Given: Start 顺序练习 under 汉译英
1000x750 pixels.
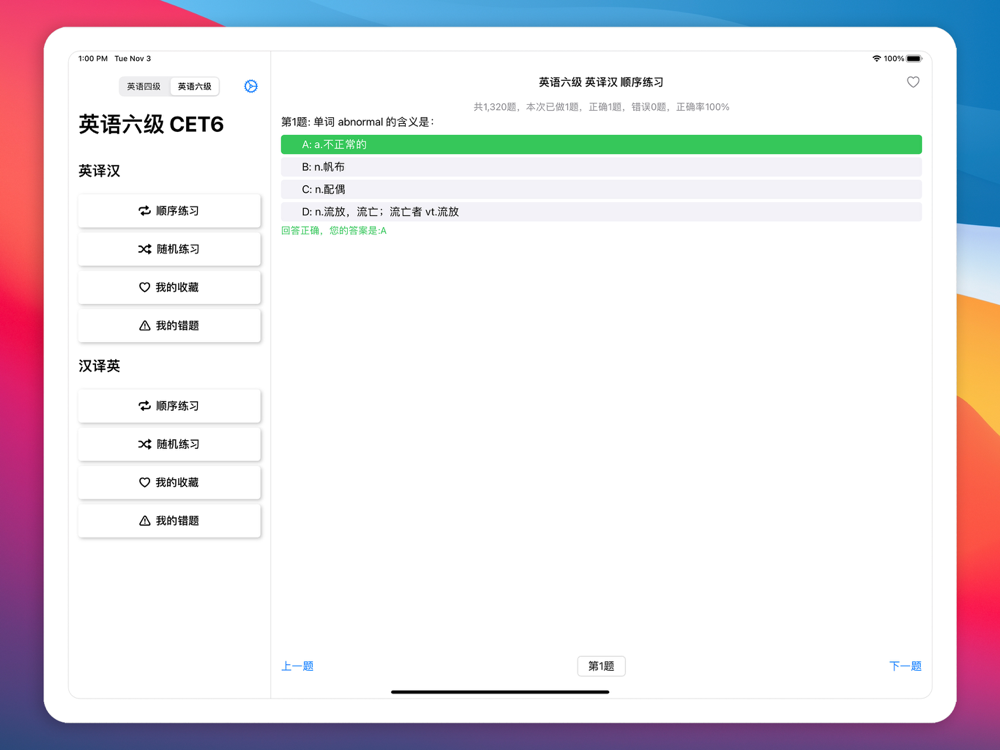Looking at the screenshot, I should coord(169,406).
